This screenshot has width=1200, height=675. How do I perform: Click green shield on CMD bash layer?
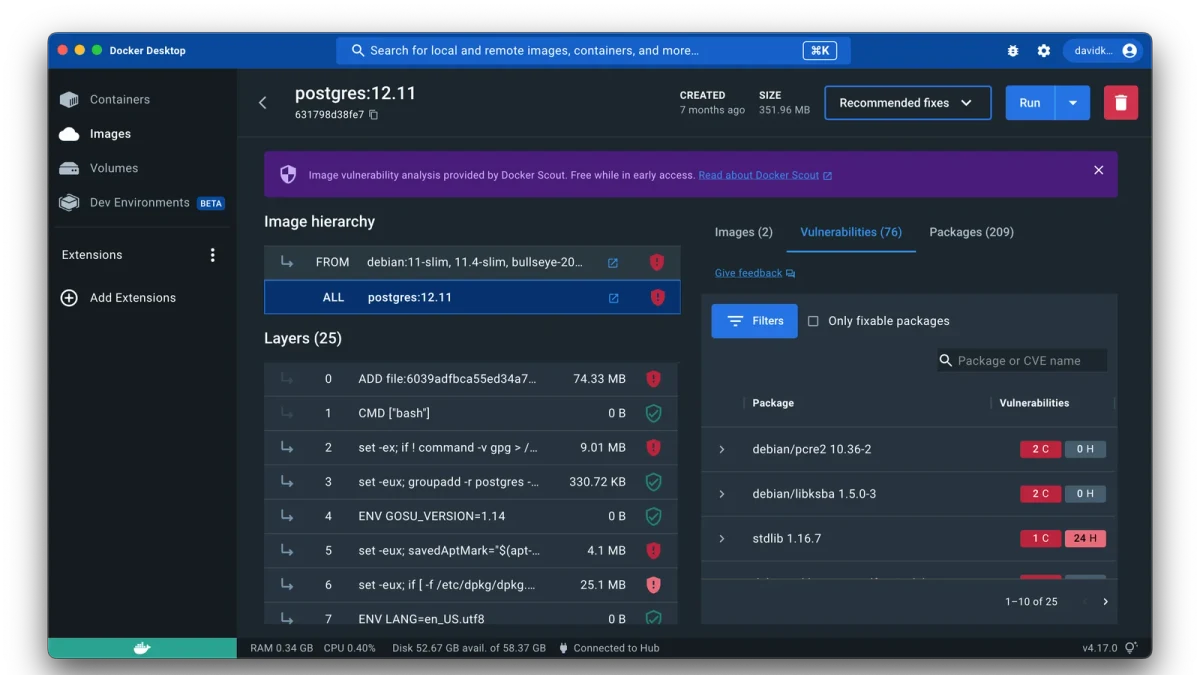tap(653, 413)
